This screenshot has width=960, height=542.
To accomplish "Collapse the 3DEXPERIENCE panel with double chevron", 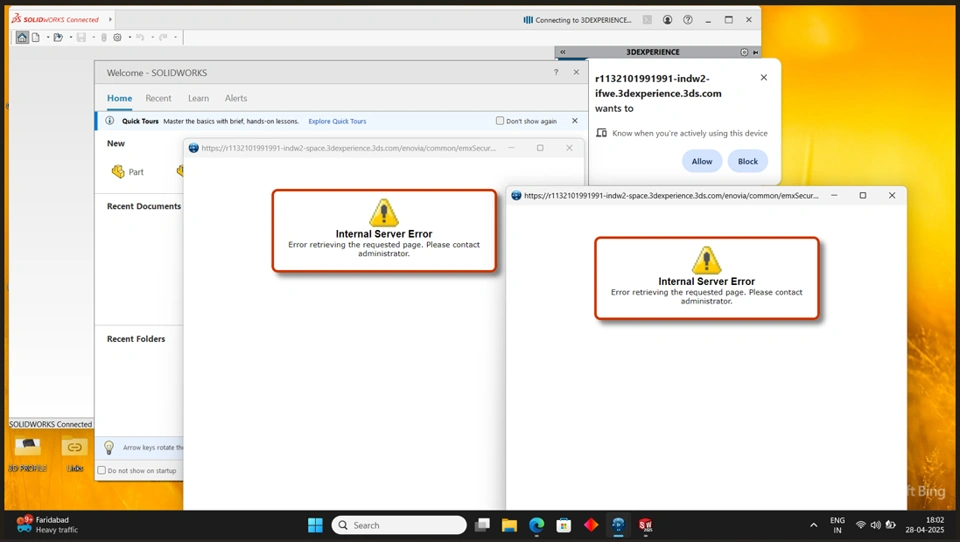I will [563, 52].
